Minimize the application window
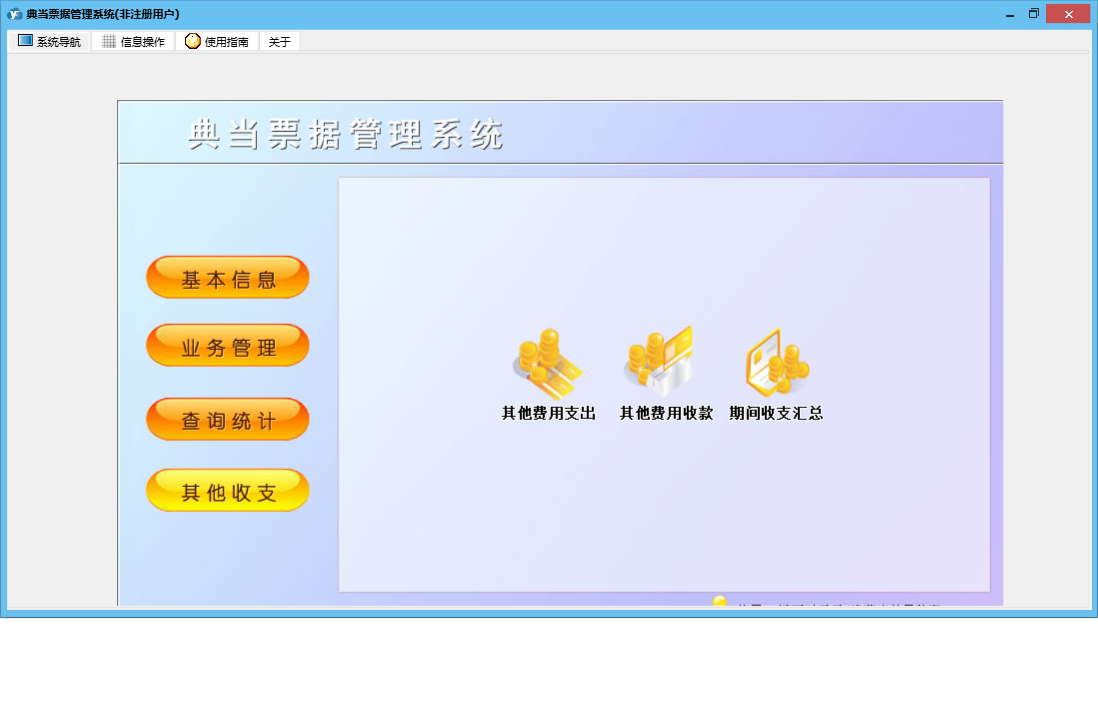 [1010, 14]
